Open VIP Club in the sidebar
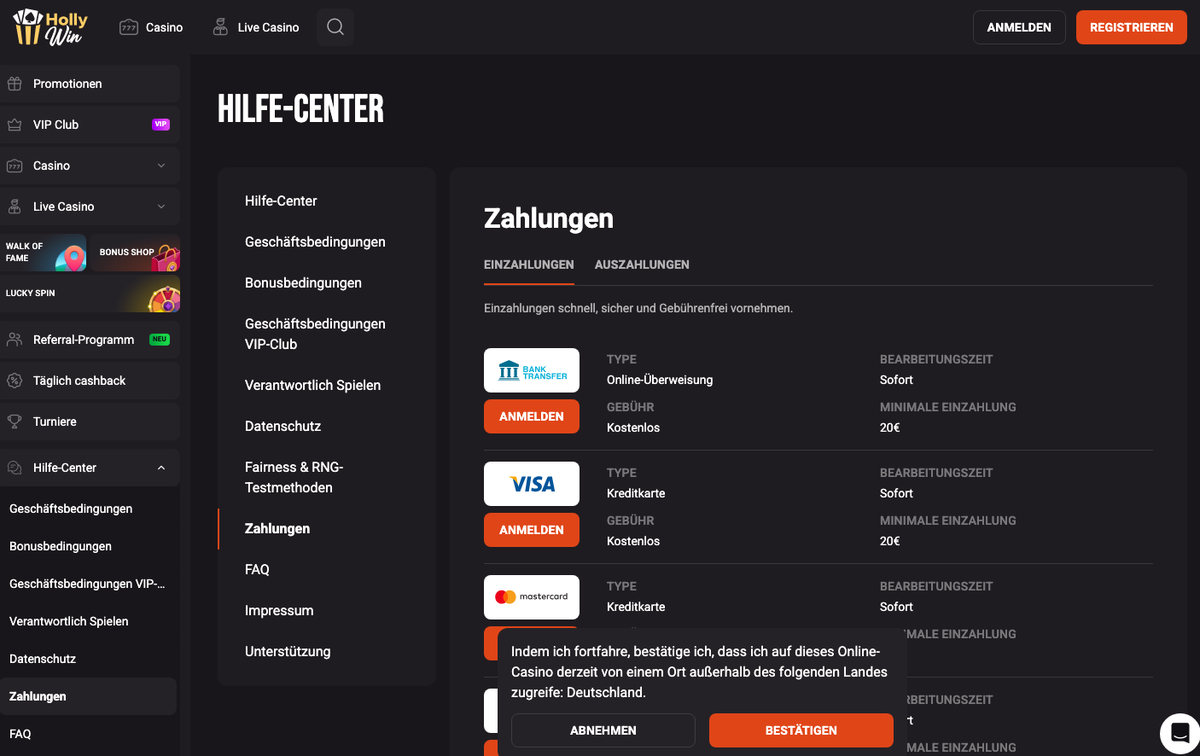Image resolution: width=1200 pixels, height=756 pixels. point(90,125)
